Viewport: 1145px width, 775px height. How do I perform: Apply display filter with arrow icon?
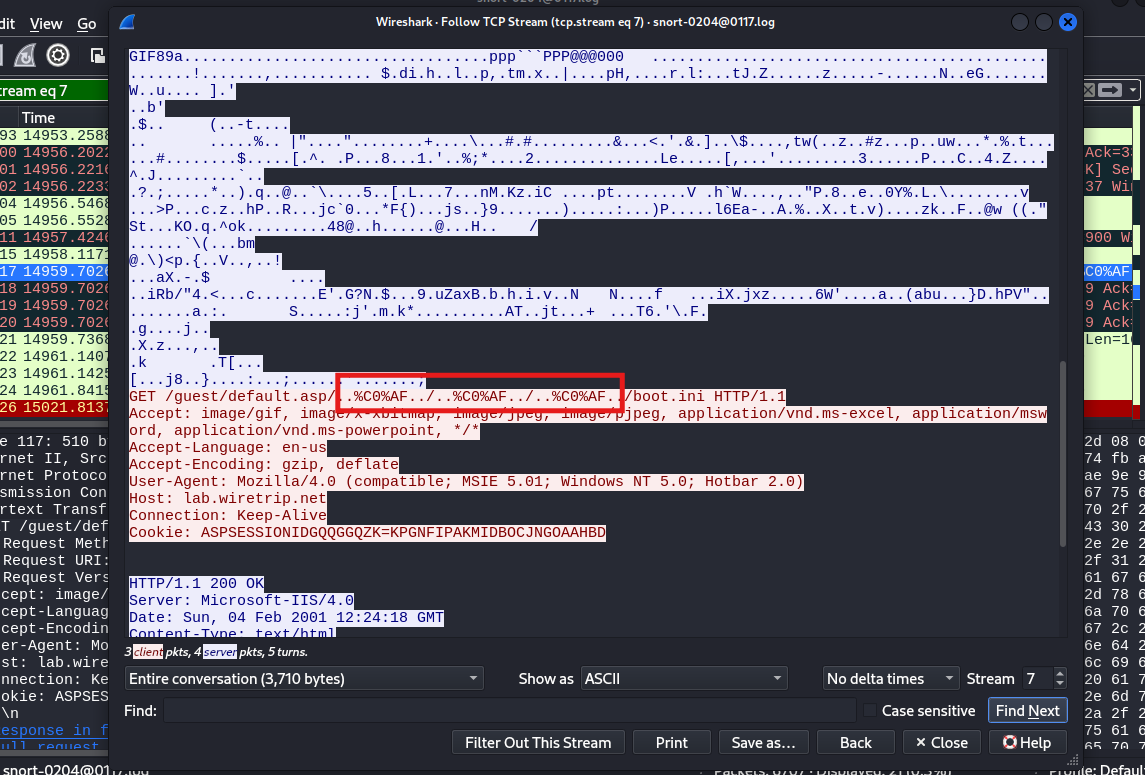(1110, 90)
